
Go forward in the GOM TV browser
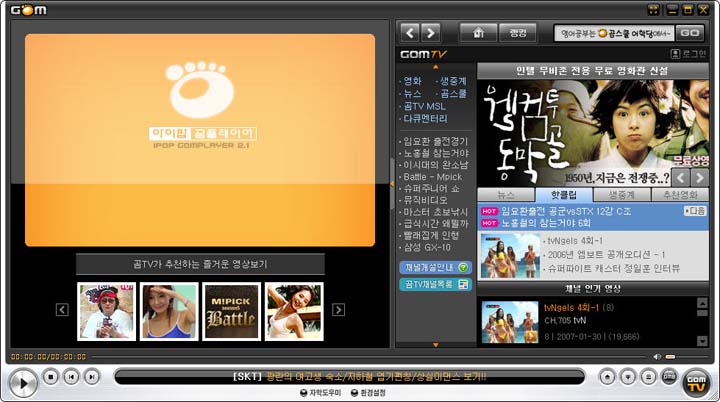[431, 33]
